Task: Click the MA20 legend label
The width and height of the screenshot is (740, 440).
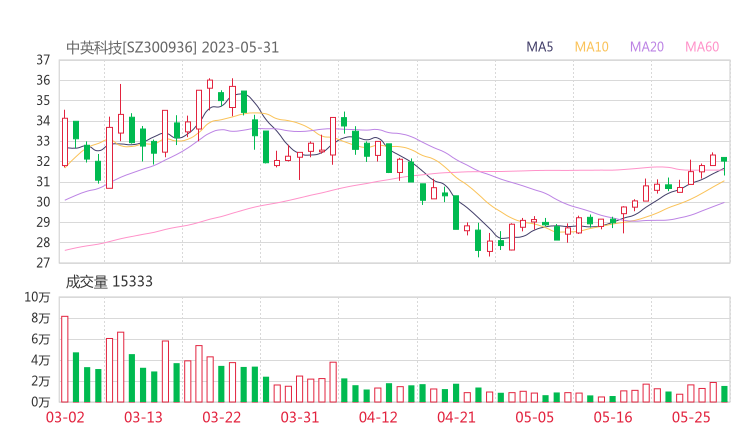Action: pyautogui.click(x=647, y=47)
